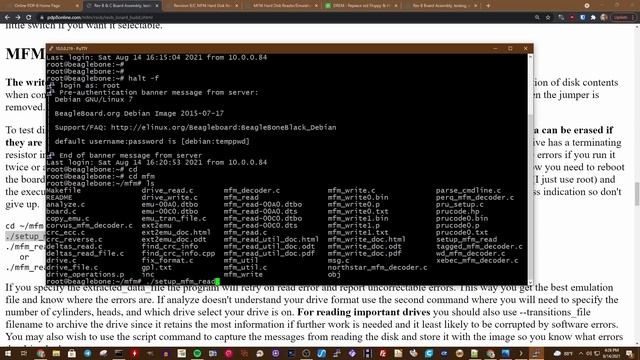This screenshot has height=360, width=640.
Task: Click 'prucode0.bin' in the terminal listing
Action: 462,218
